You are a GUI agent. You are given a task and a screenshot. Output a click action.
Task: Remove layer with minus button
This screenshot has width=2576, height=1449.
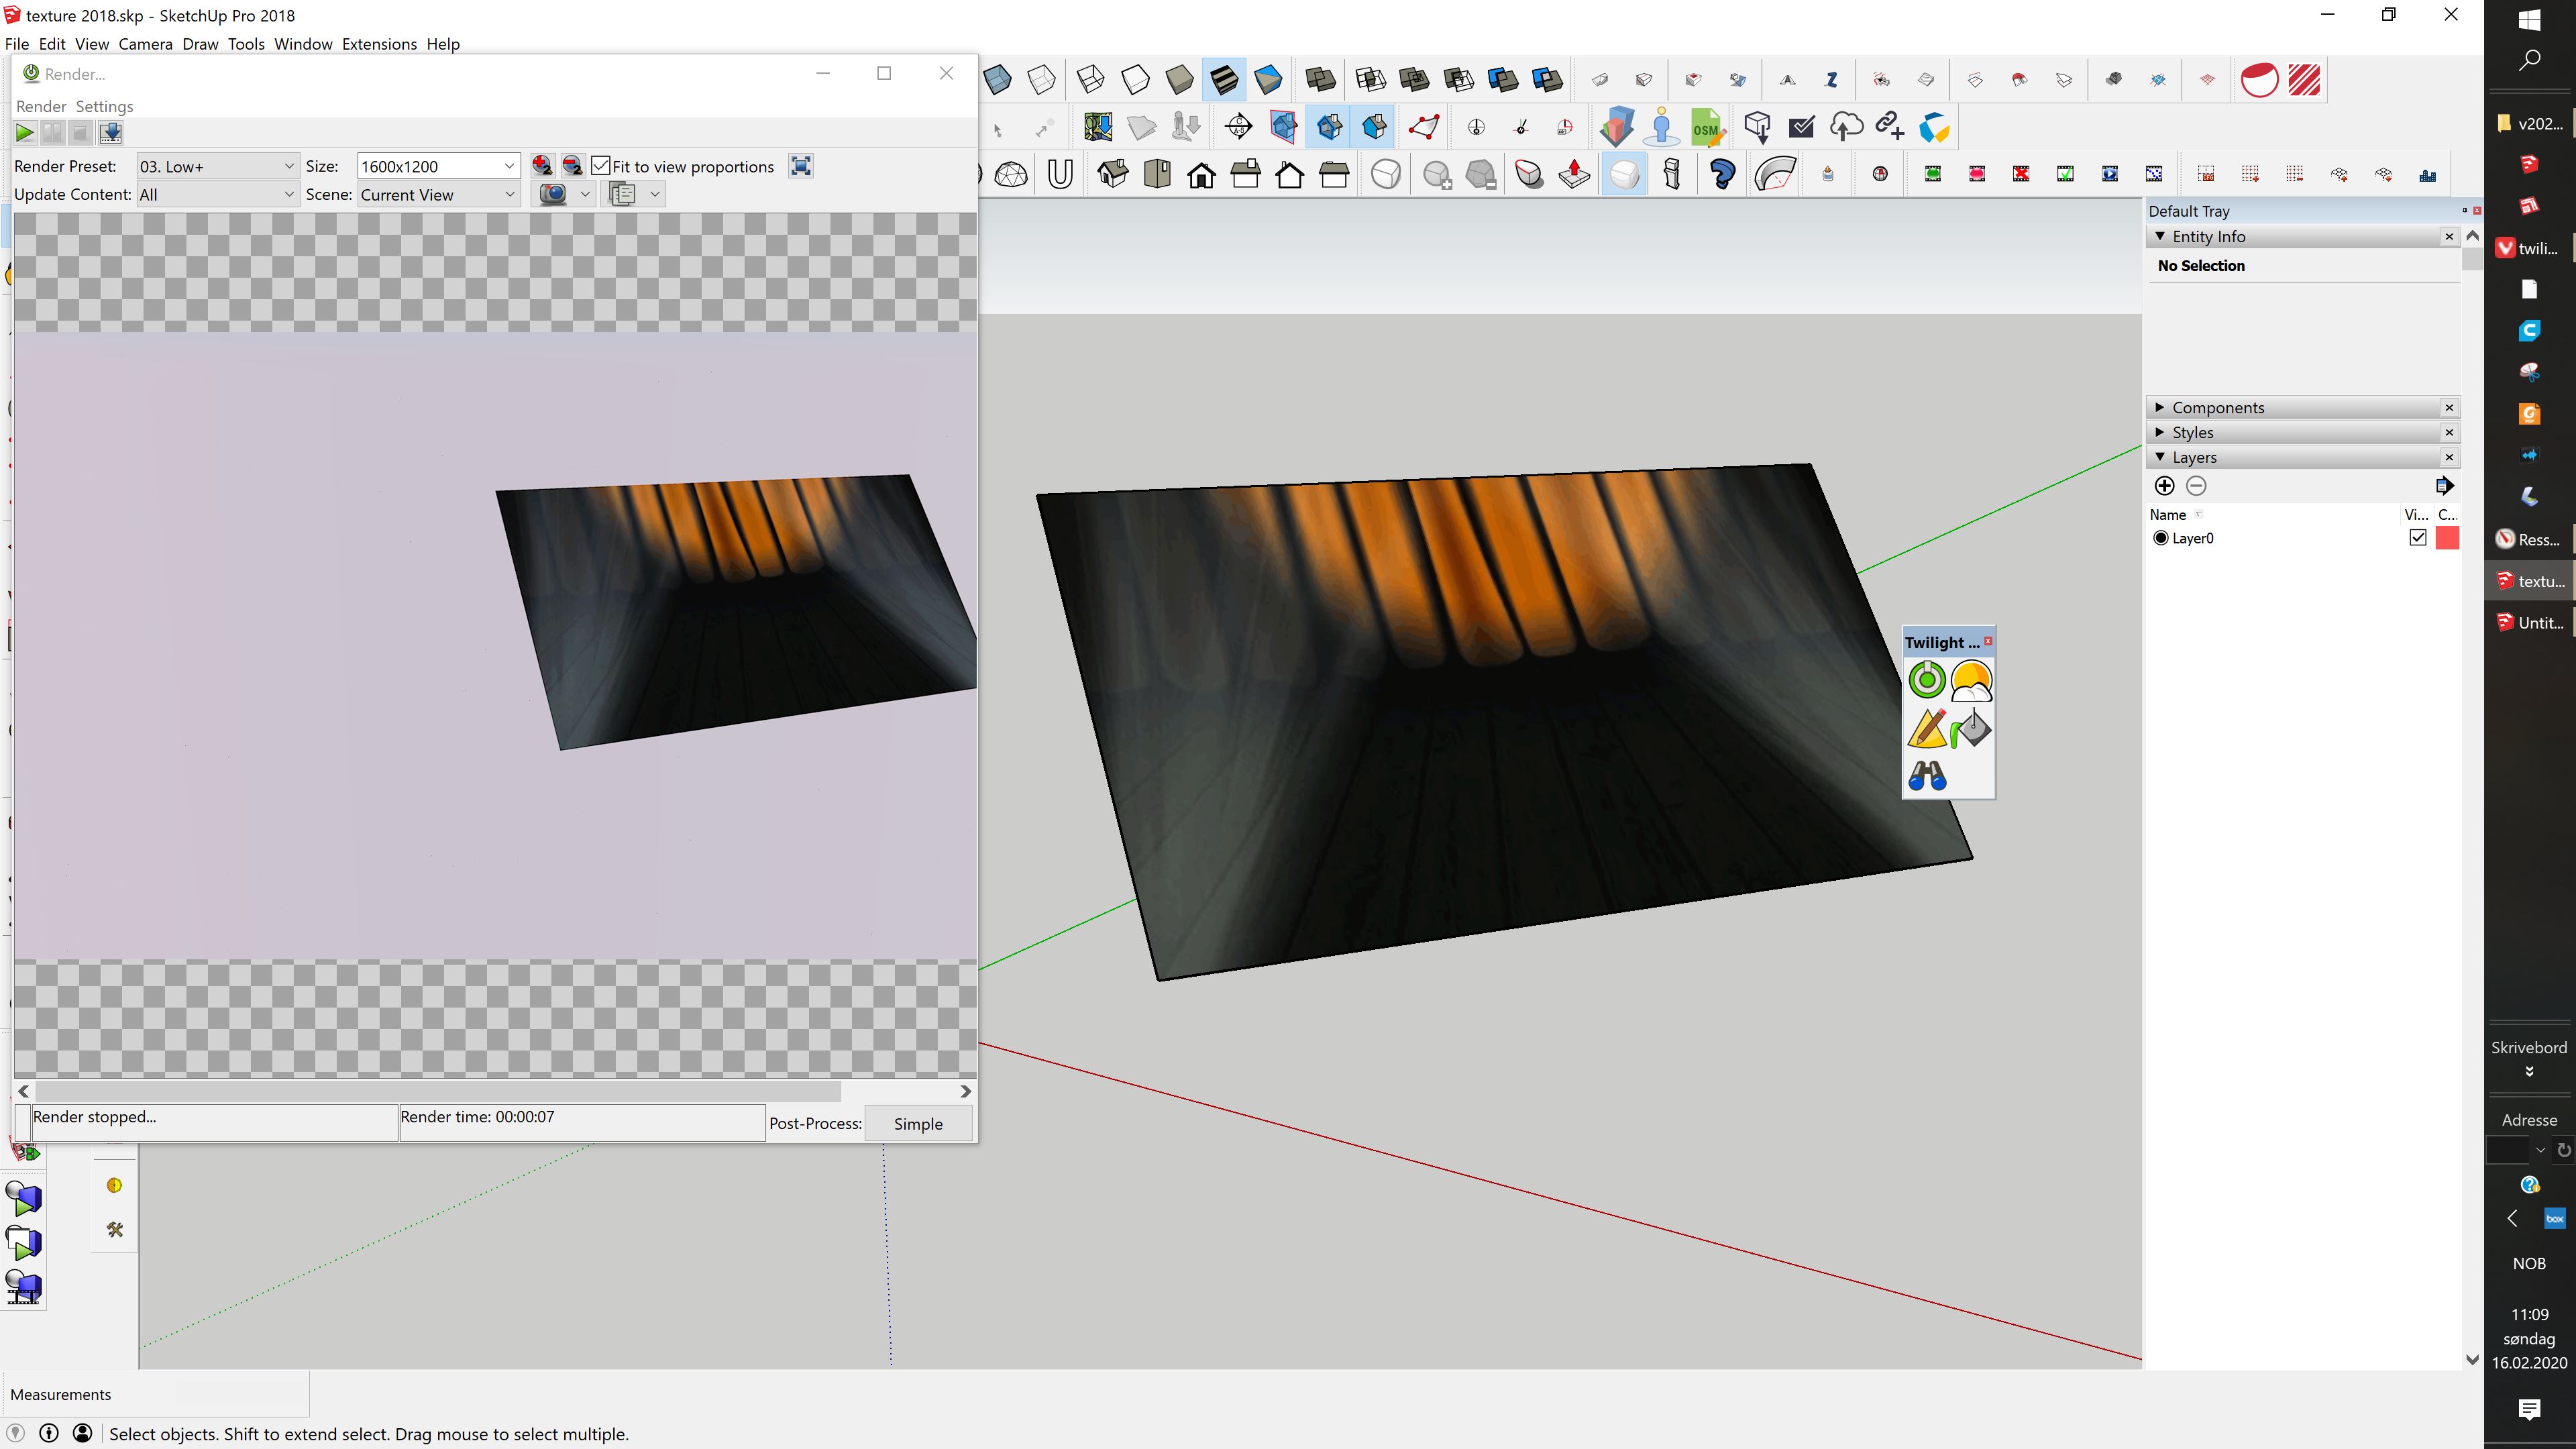point(2196,486)
